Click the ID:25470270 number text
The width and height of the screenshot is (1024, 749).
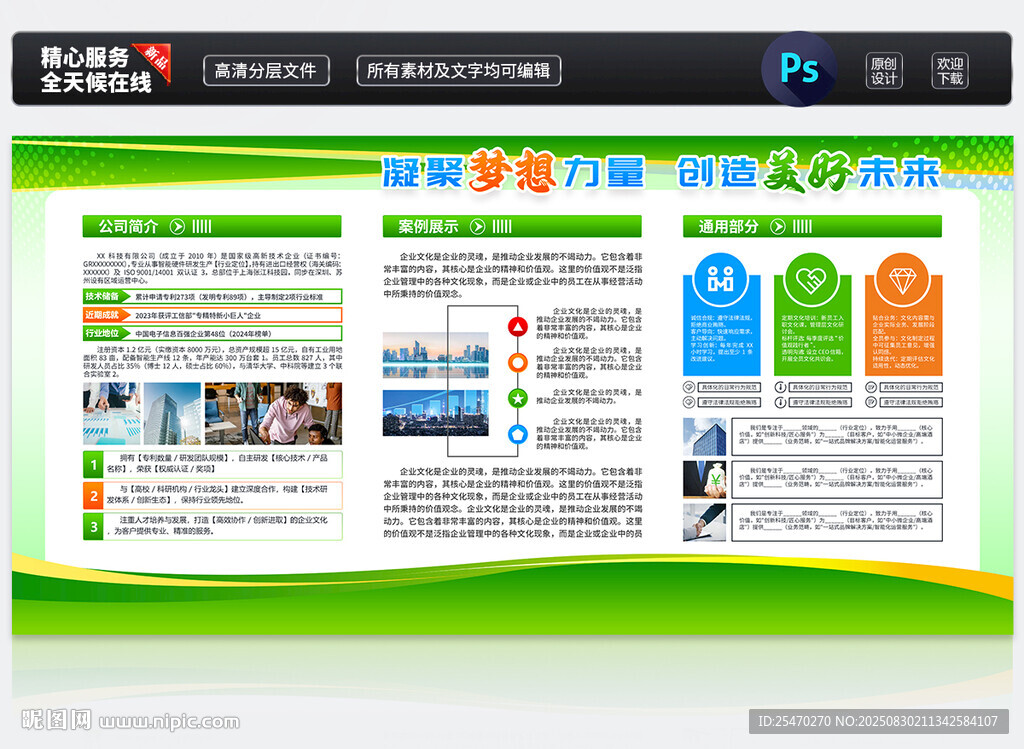click(794, 722)
